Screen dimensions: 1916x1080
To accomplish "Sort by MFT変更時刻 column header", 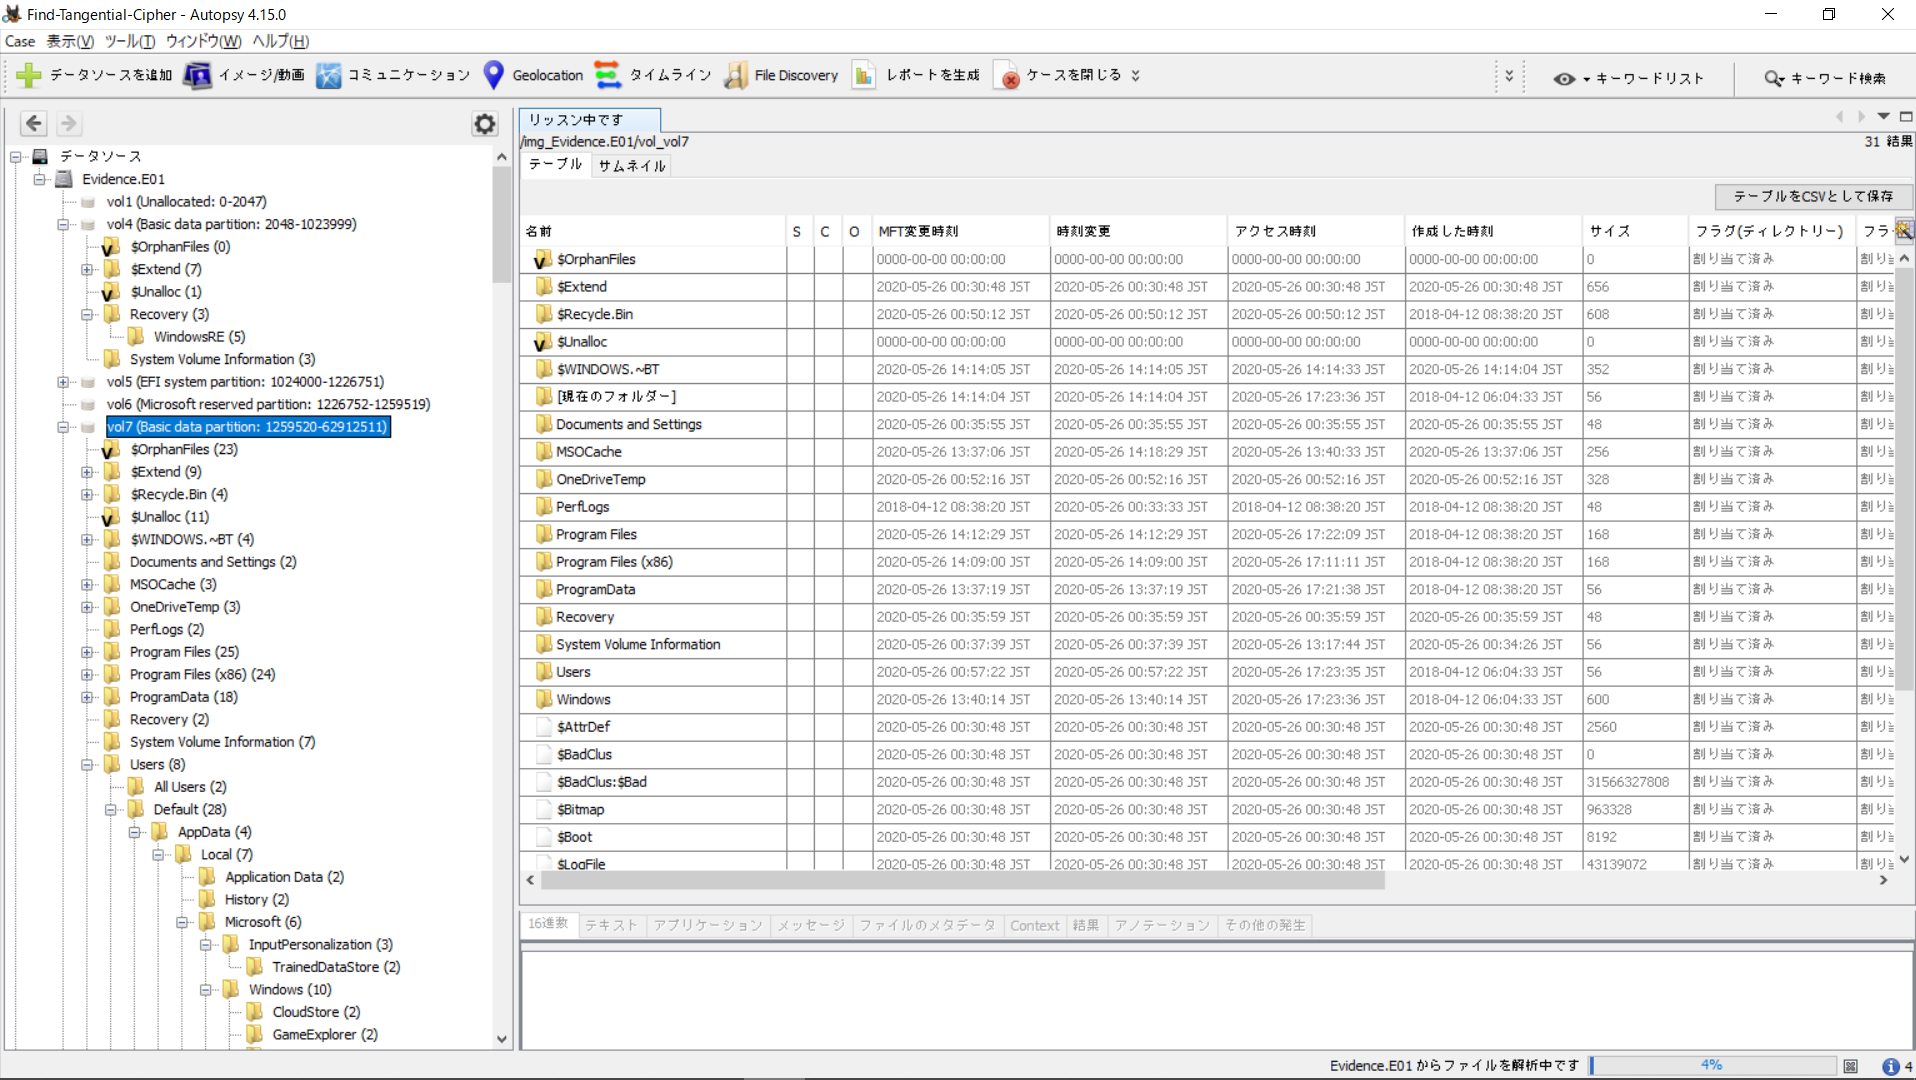I will point(961,231).
